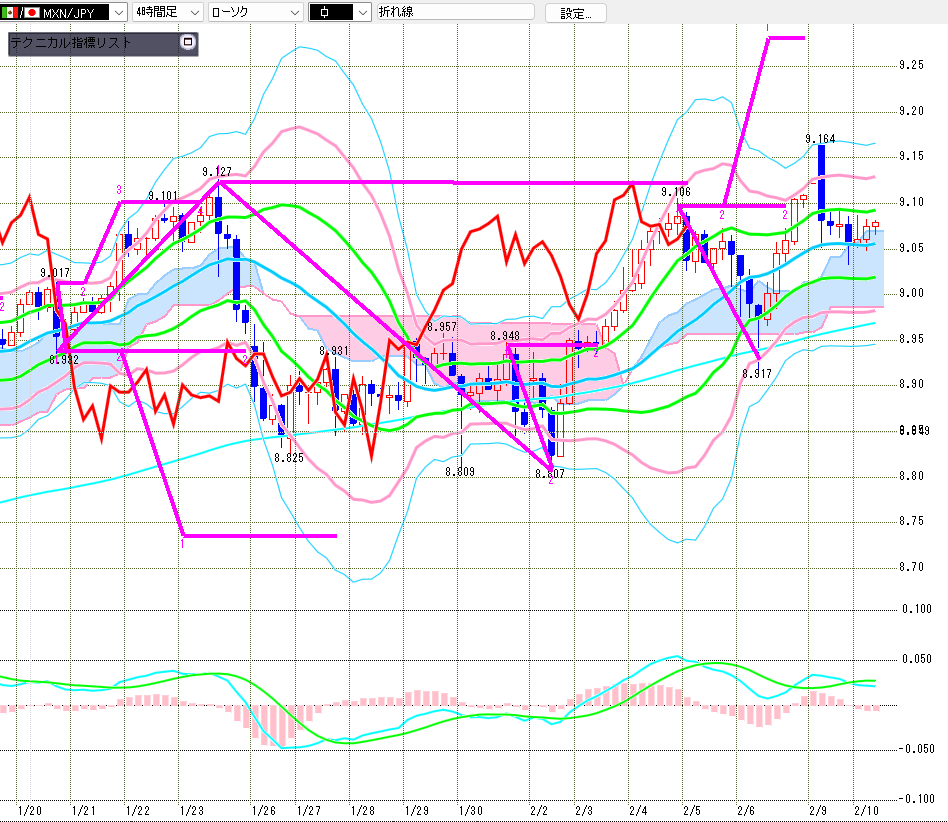Click the 8.807 low price label

[x=549, y=473]
